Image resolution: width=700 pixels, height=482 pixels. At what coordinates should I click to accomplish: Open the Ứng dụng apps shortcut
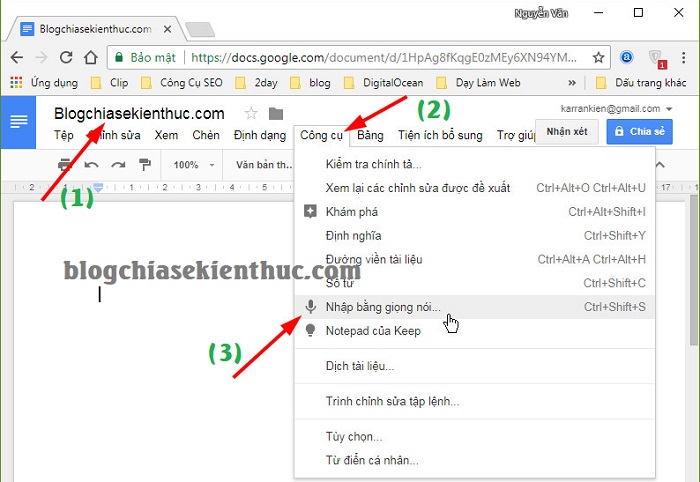(x=44, y=83)
